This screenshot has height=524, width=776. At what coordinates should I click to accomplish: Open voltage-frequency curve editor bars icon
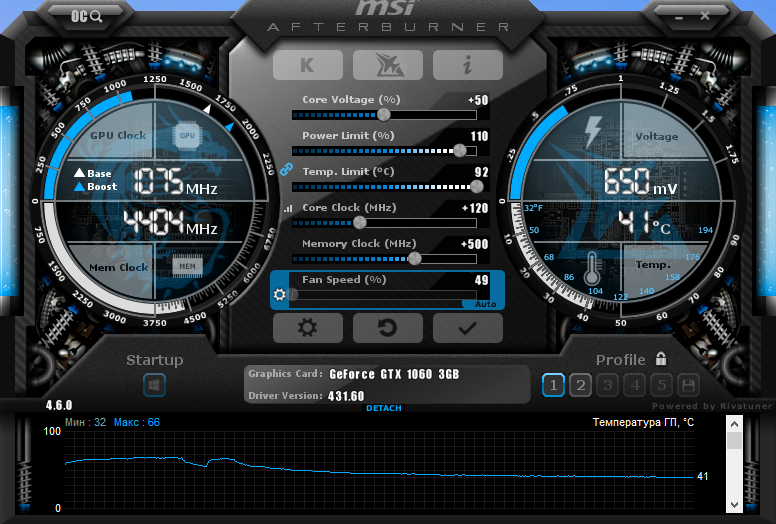tap(288, 209)
